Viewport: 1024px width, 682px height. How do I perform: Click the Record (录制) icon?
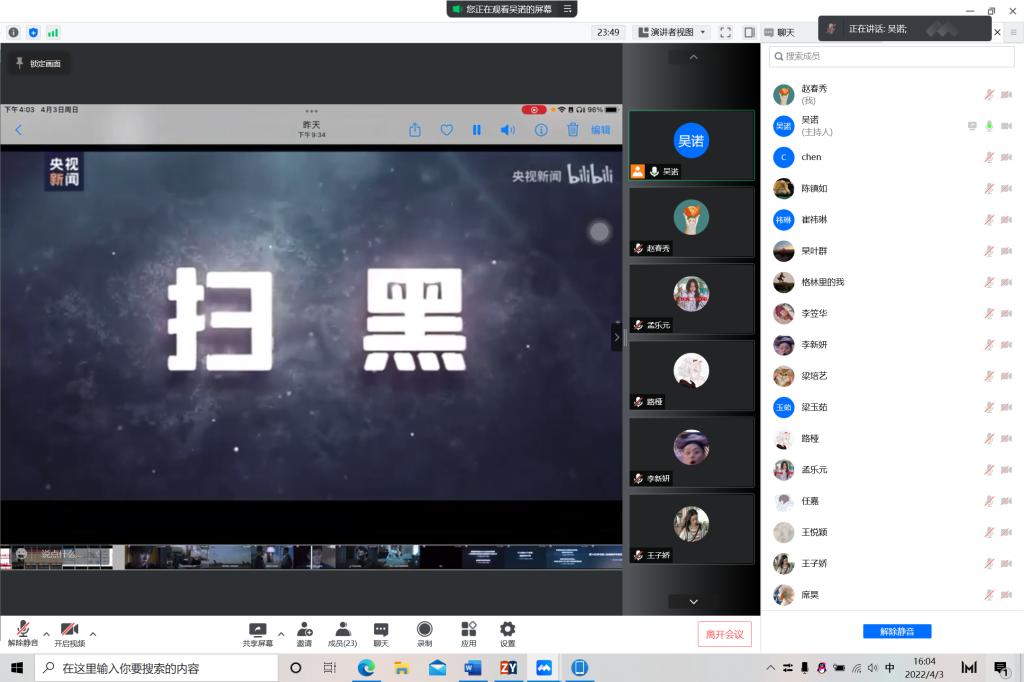coord(424,629)
